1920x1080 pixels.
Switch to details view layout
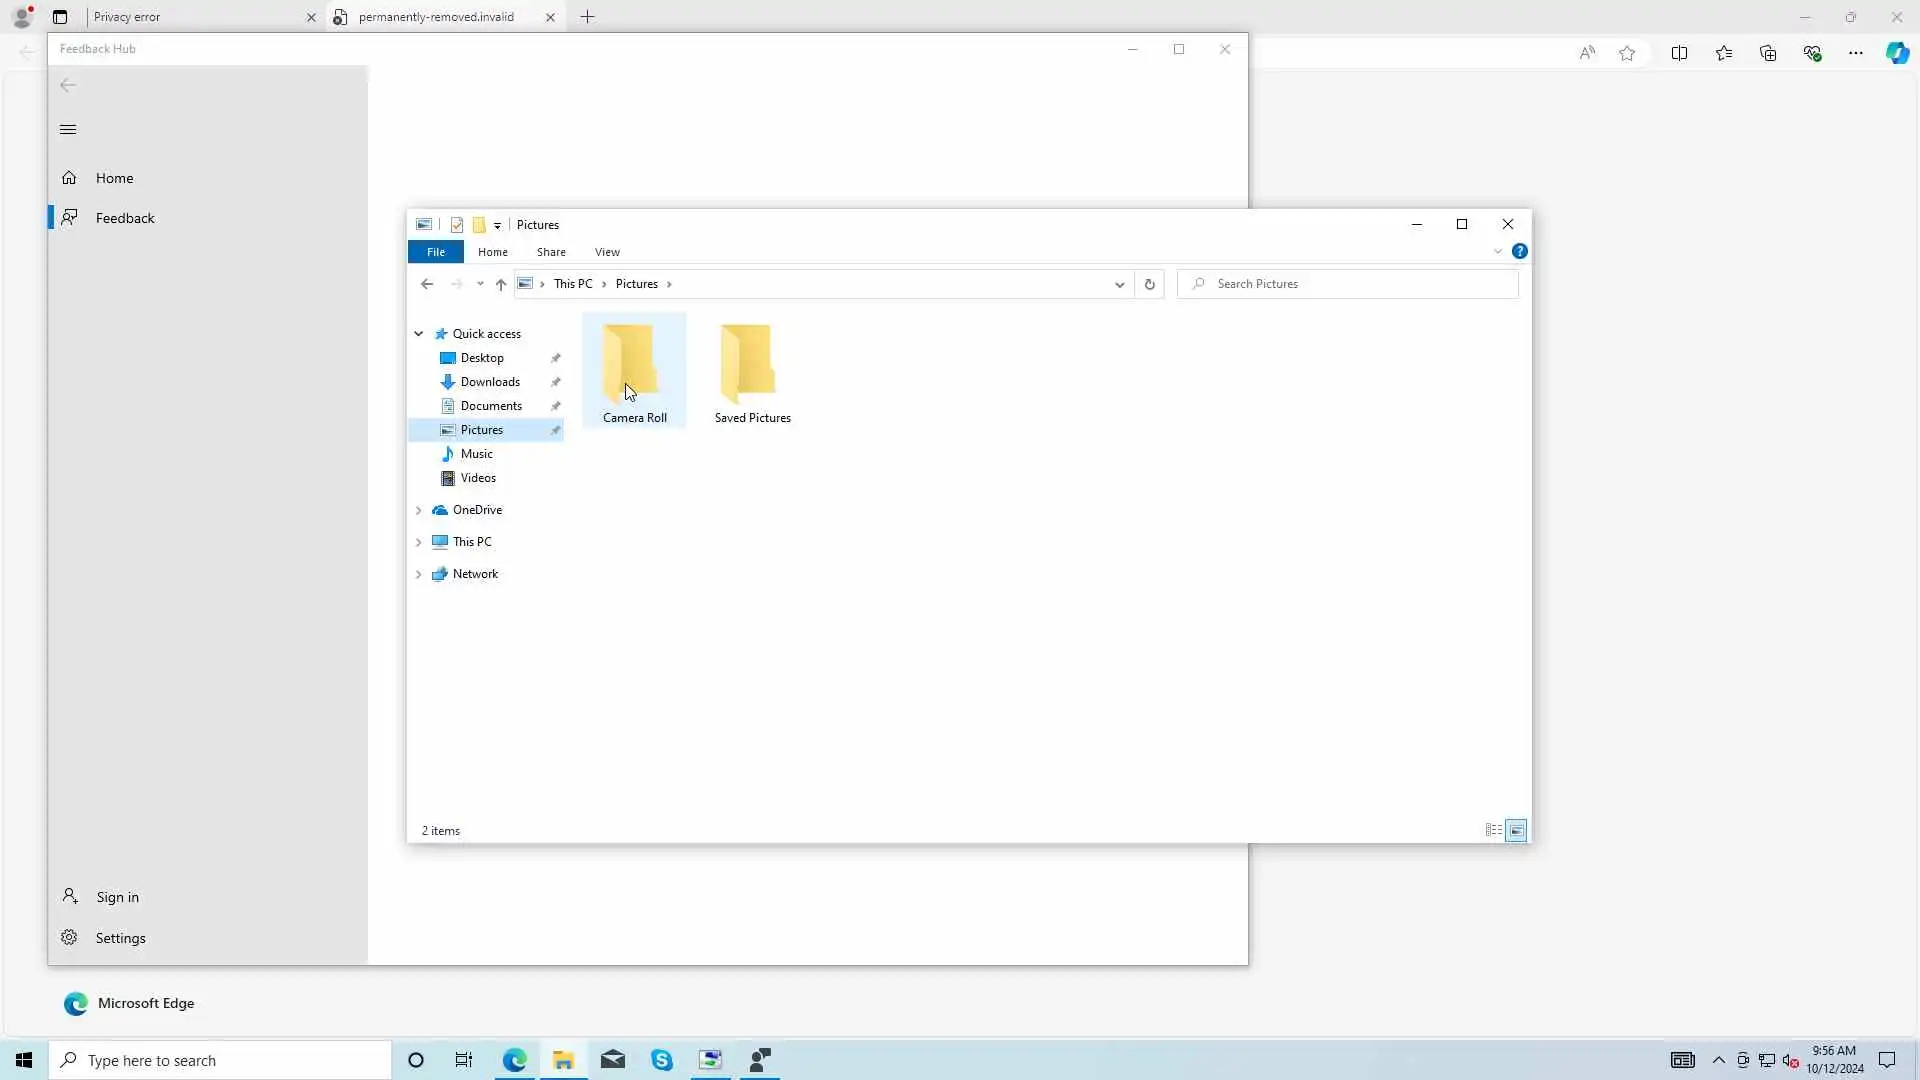coord(1493,831)
